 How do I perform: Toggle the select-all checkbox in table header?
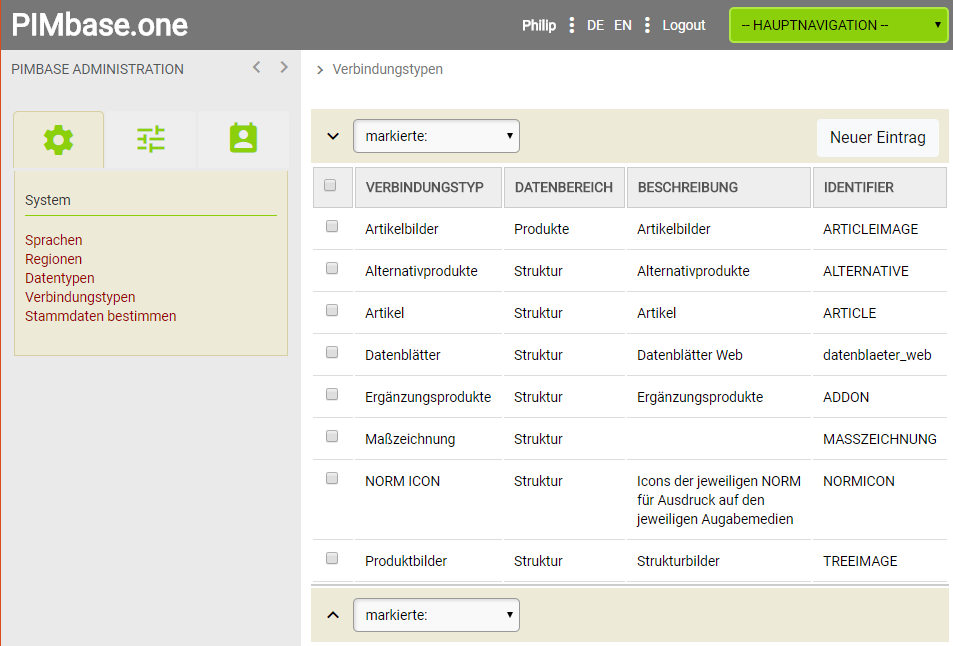pos(331,185)
